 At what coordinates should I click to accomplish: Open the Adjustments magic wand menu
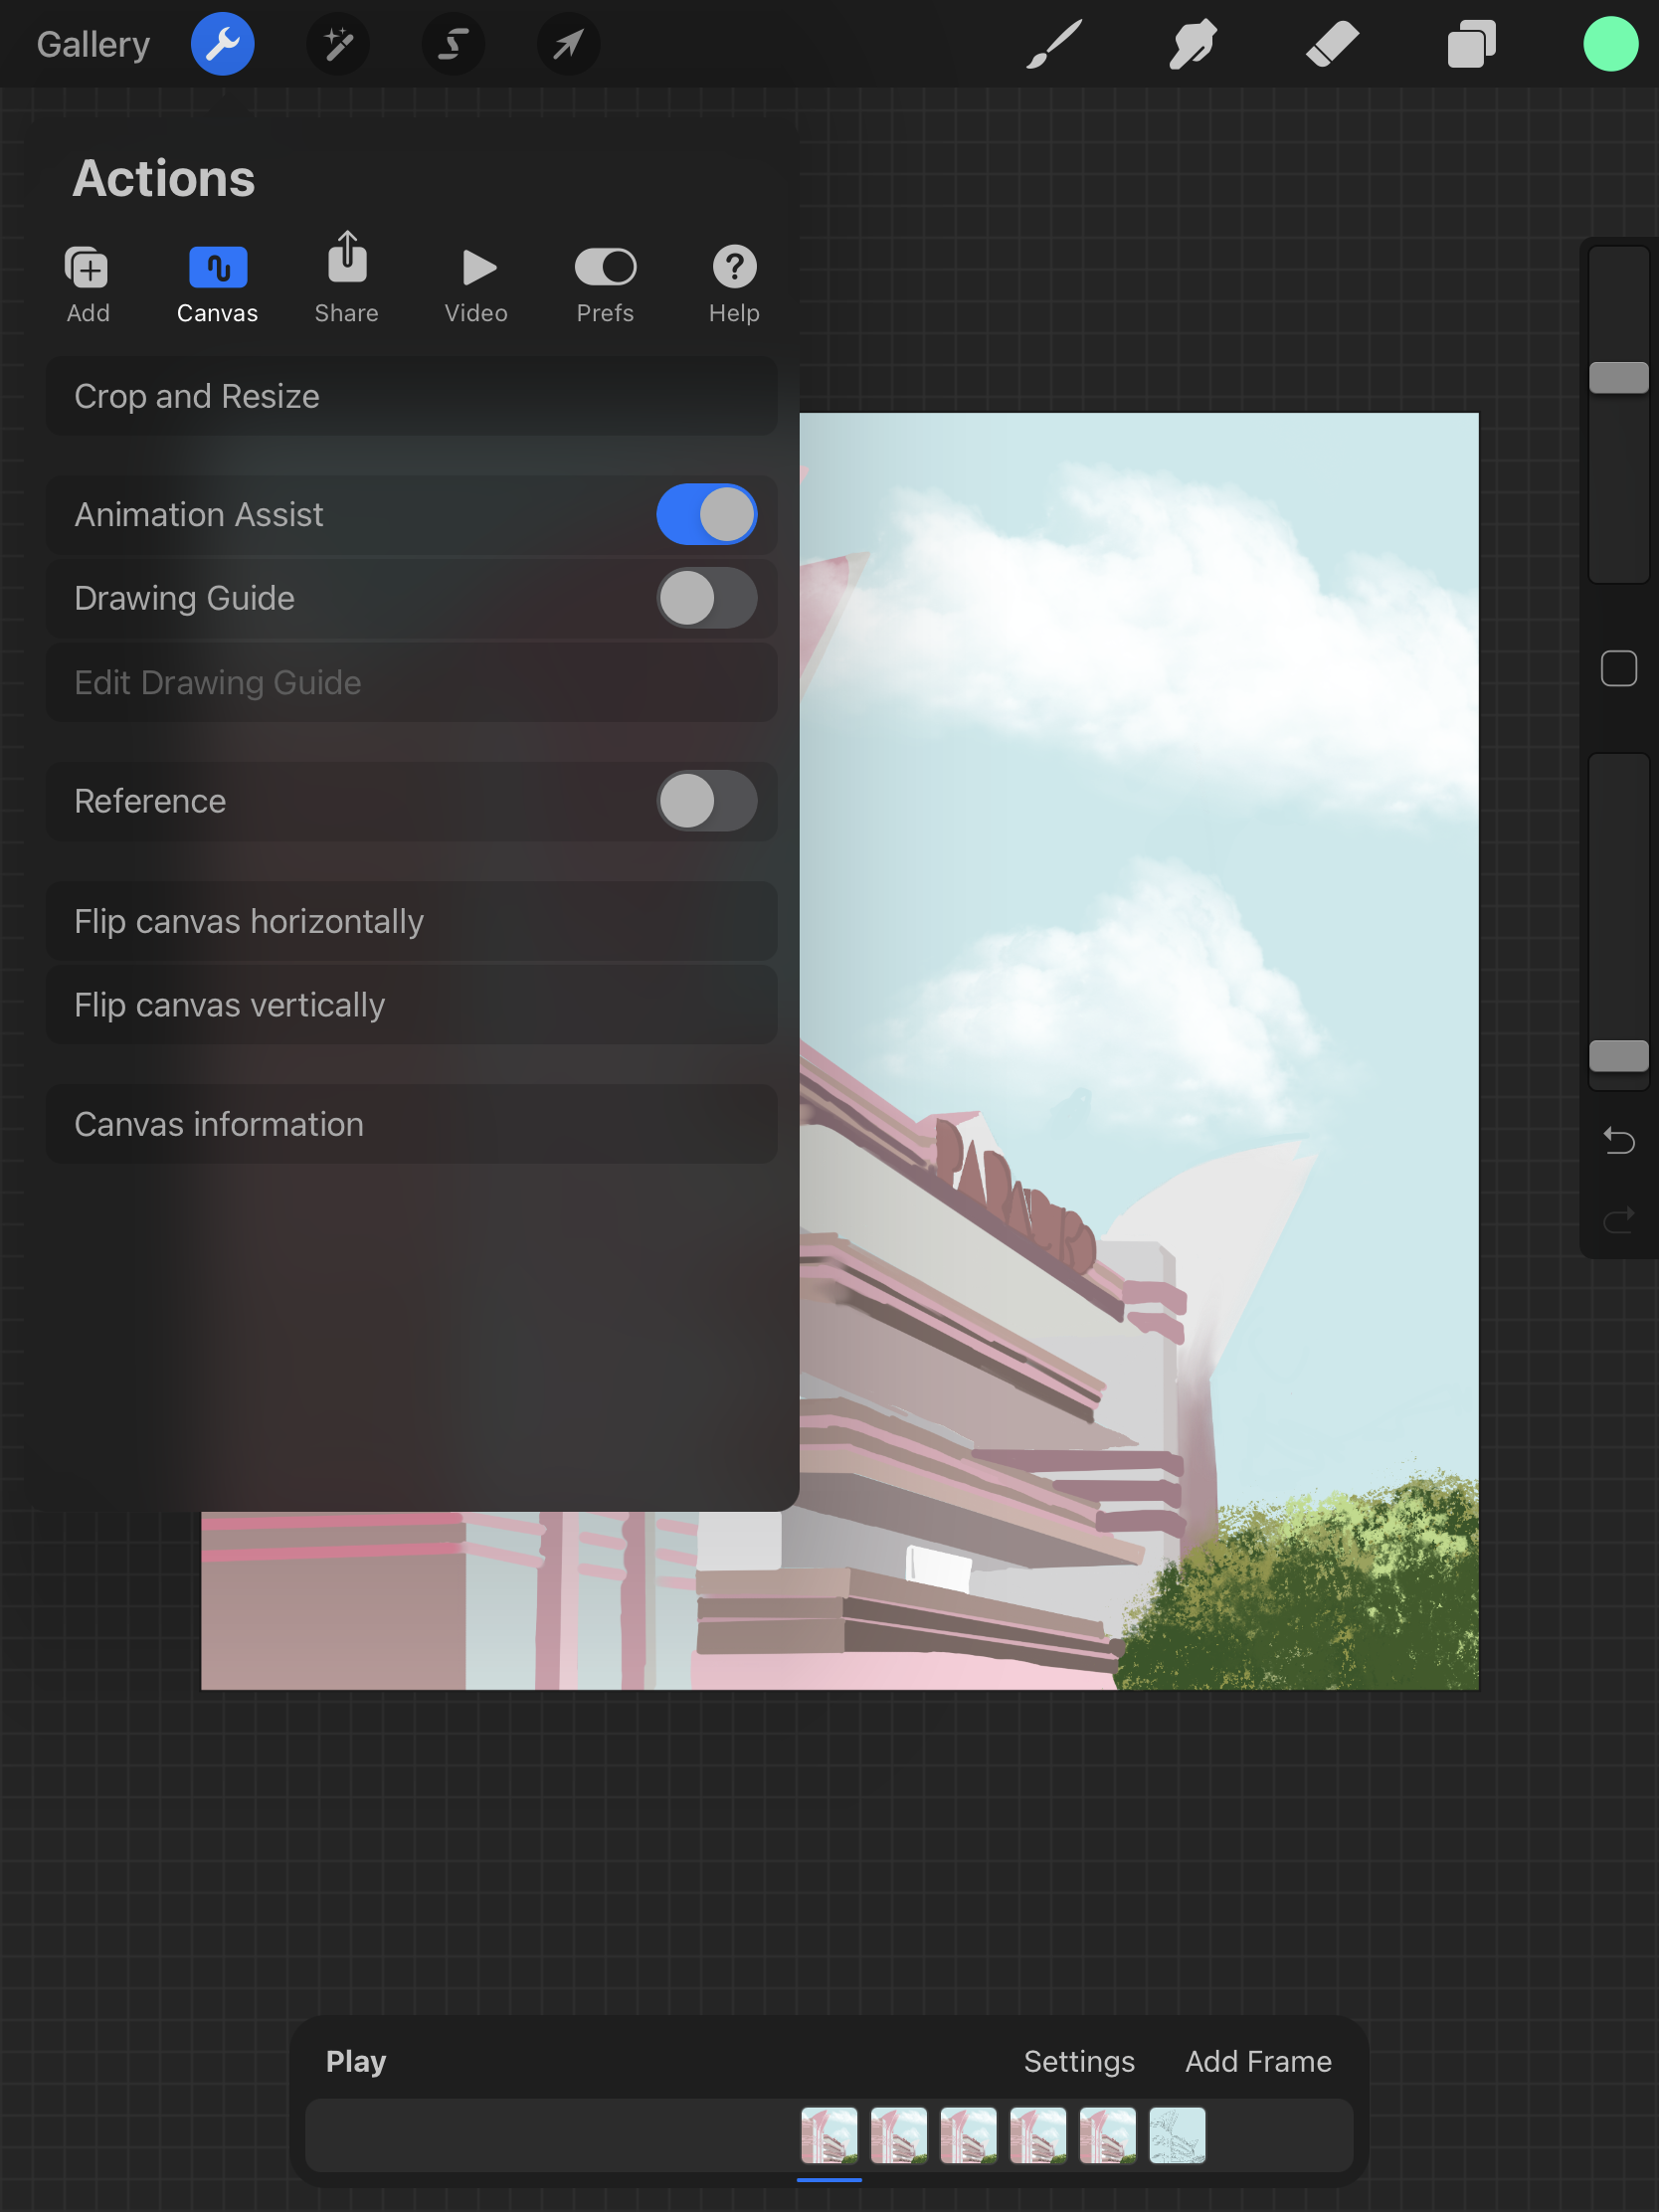338,44
